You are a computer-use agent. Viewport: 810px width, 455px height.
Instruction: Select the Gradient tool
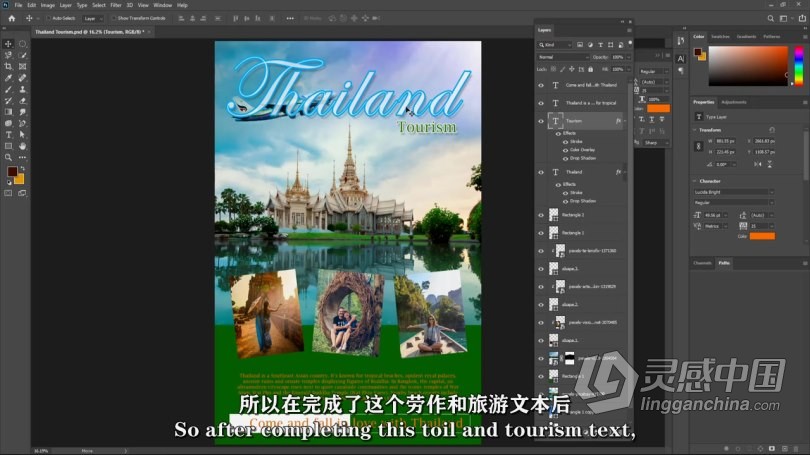click(x=8, y=112)
